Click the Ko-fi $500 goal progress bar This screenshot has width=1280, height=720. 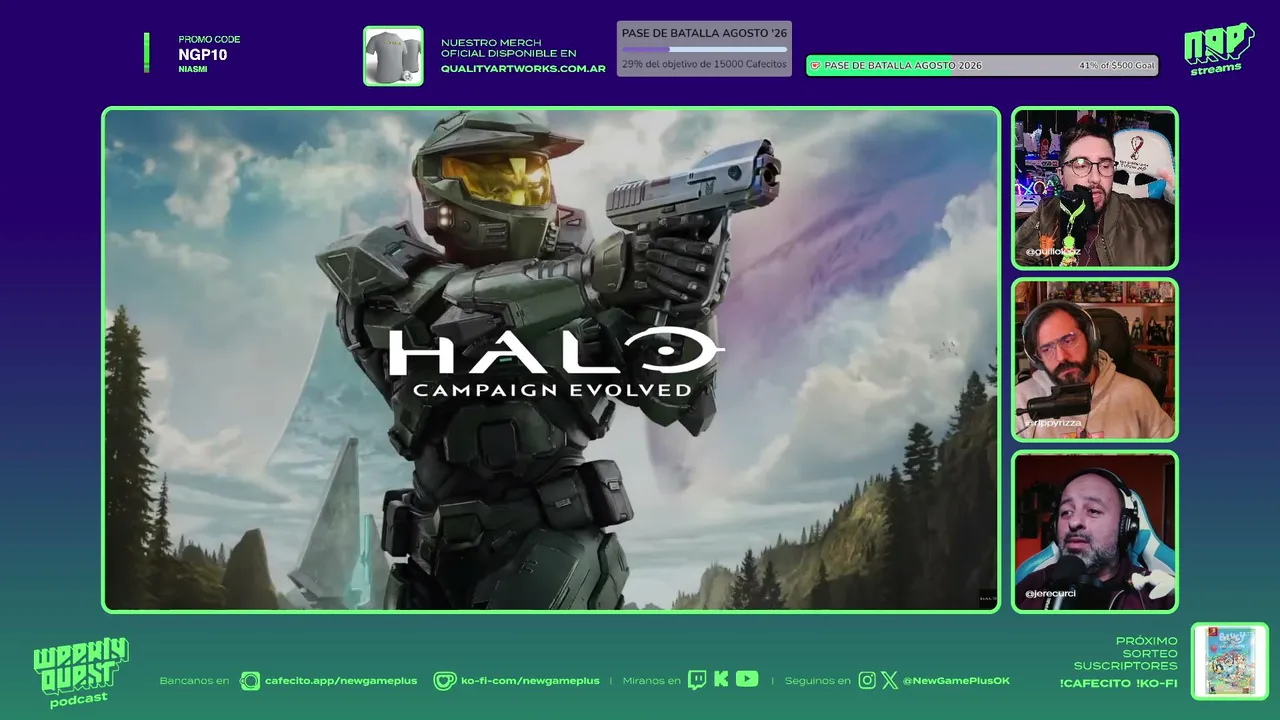[982, 66]
